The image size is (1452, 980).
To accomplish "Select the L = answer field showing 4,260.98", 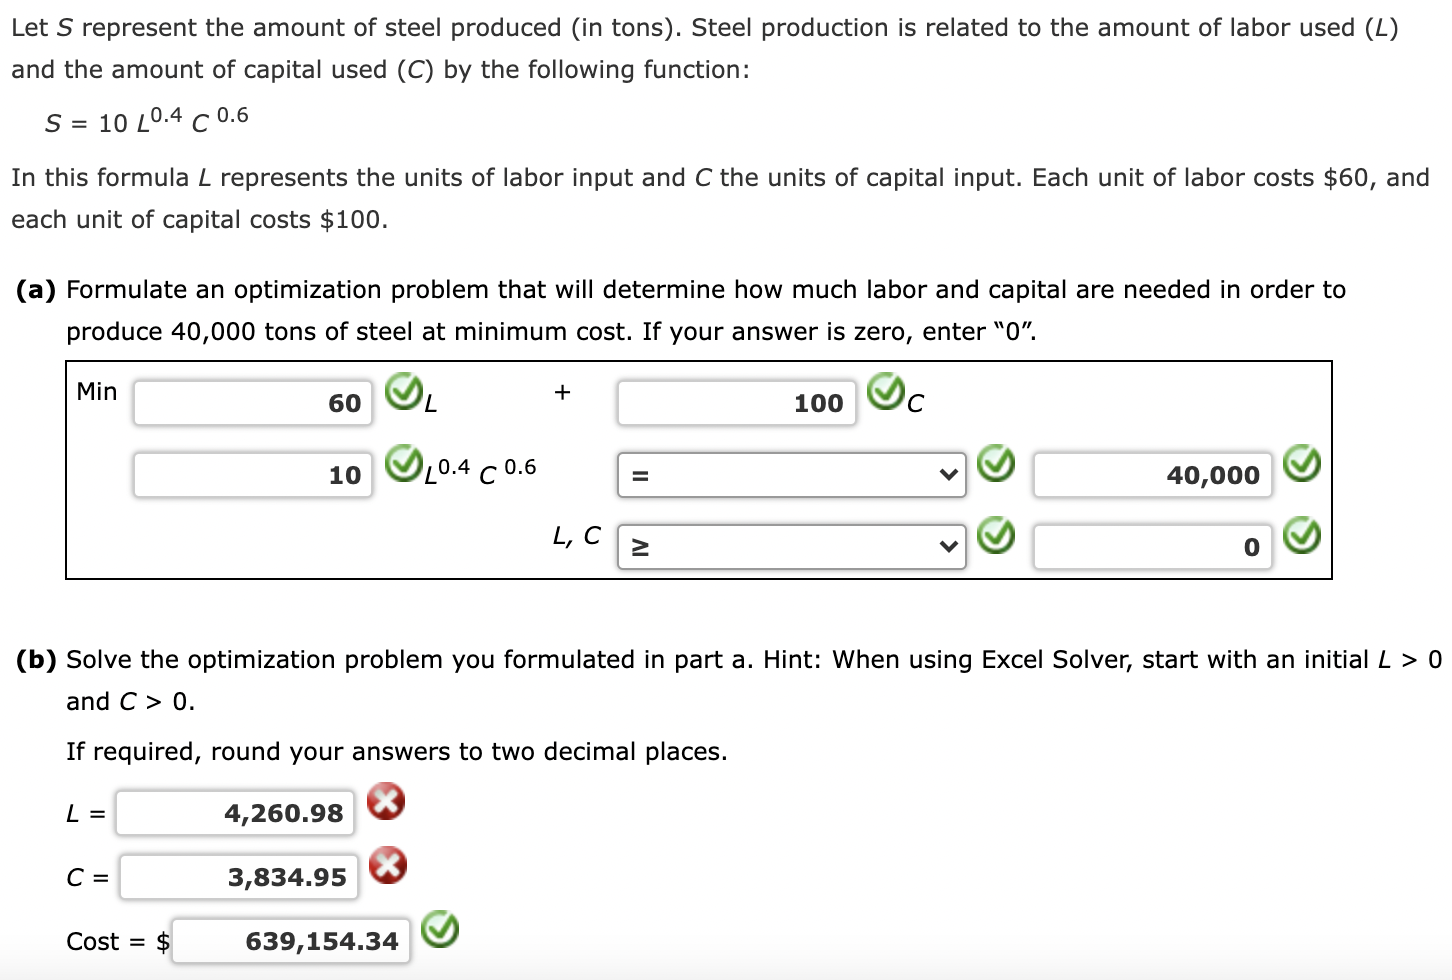I will (234, 813).
